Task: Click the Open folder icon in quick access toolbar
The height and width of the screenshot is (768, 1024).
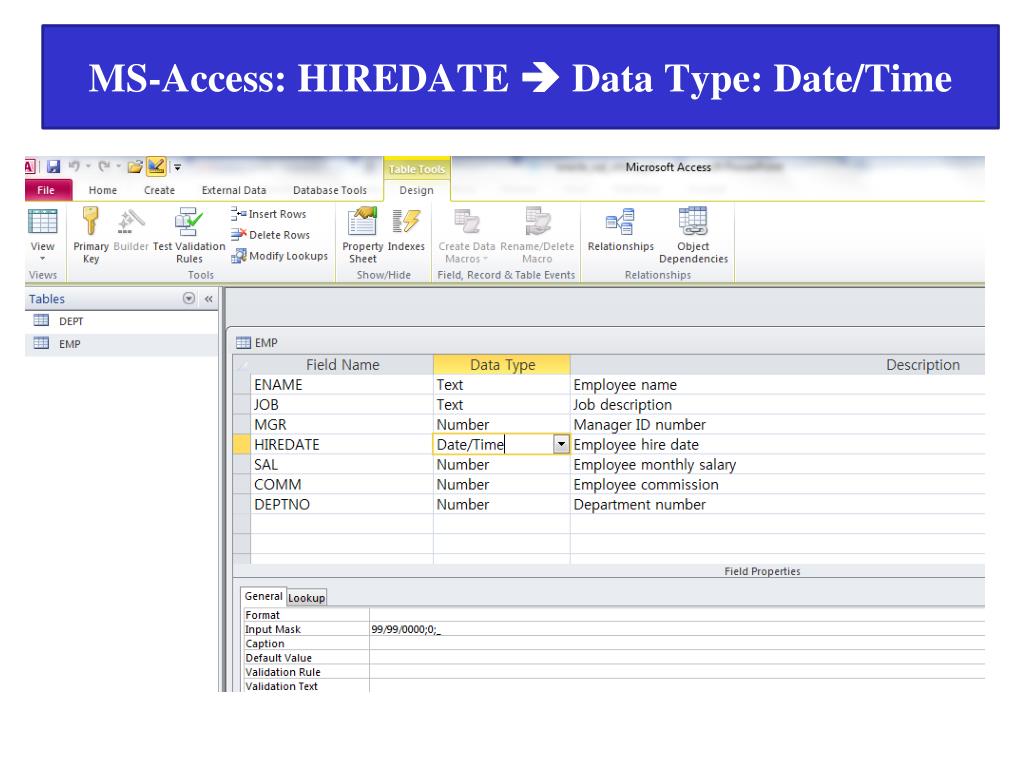Action: tap(135, 167)
